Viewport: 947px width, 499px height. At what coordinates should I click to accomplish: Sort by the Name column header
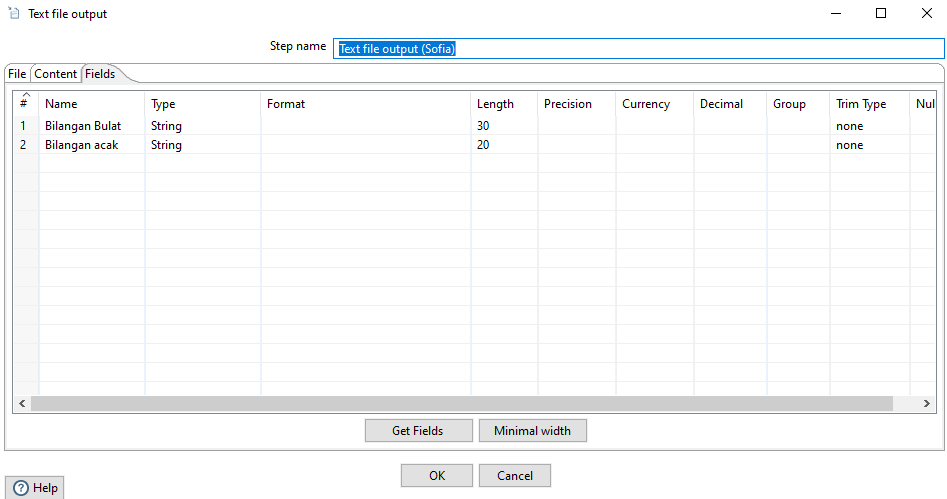pyautogui.click(x=92, y=104)
